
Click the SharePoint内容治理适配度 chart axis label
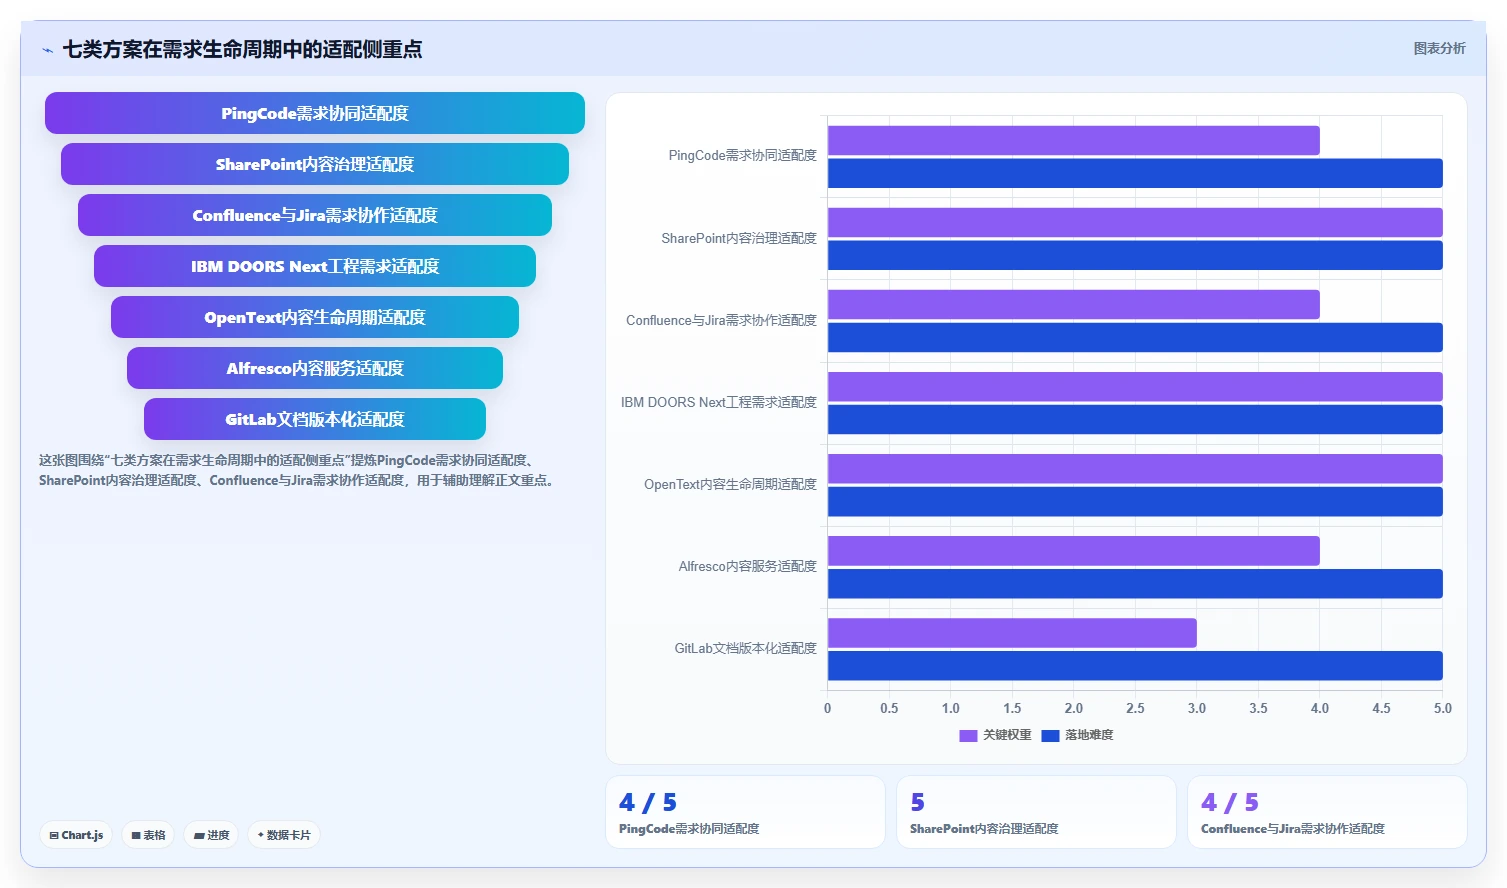coord(739,238)
